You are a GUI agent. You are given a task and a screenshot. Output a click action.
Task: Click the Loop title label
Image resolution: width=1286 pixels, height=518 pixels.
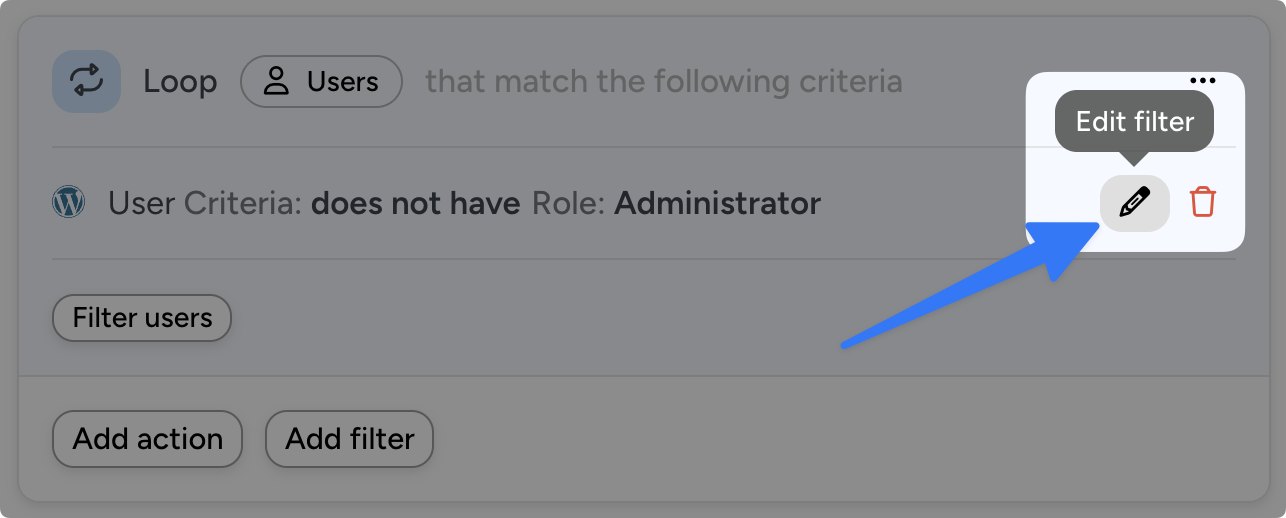pyautogui.click(x=180, y=81)
